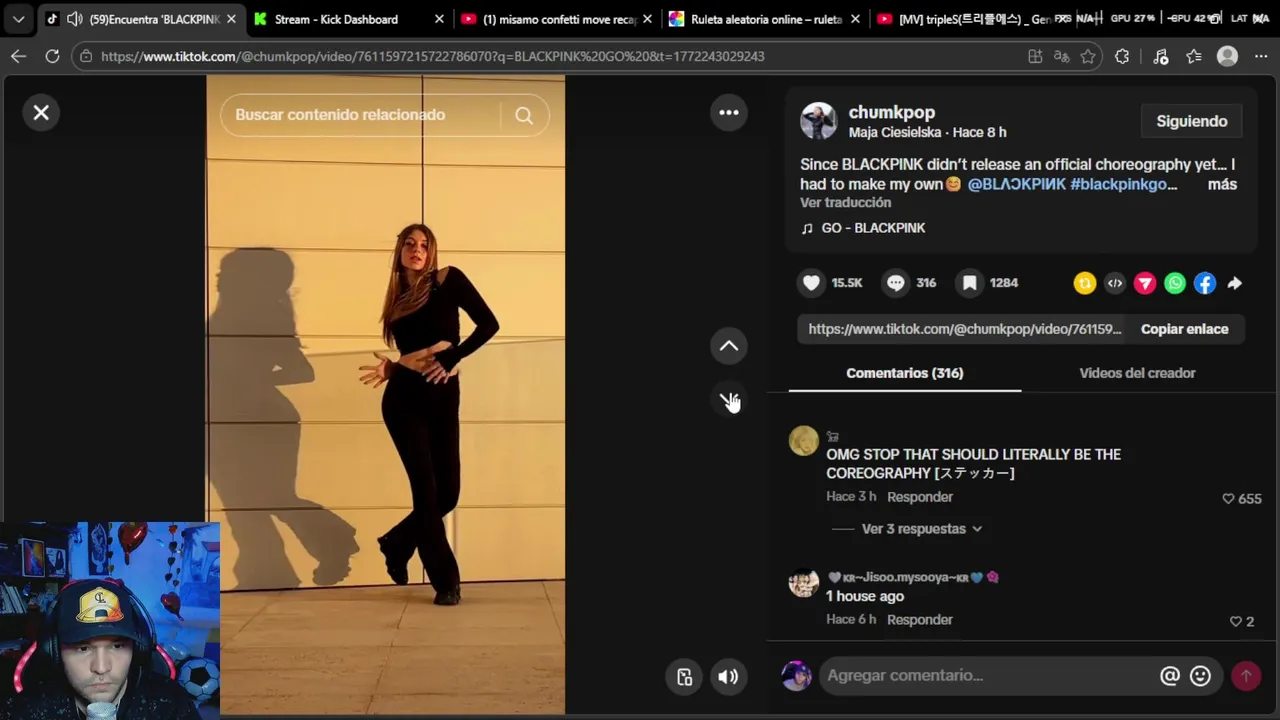Switch to Videos del creador tab

pos(1137,373)
